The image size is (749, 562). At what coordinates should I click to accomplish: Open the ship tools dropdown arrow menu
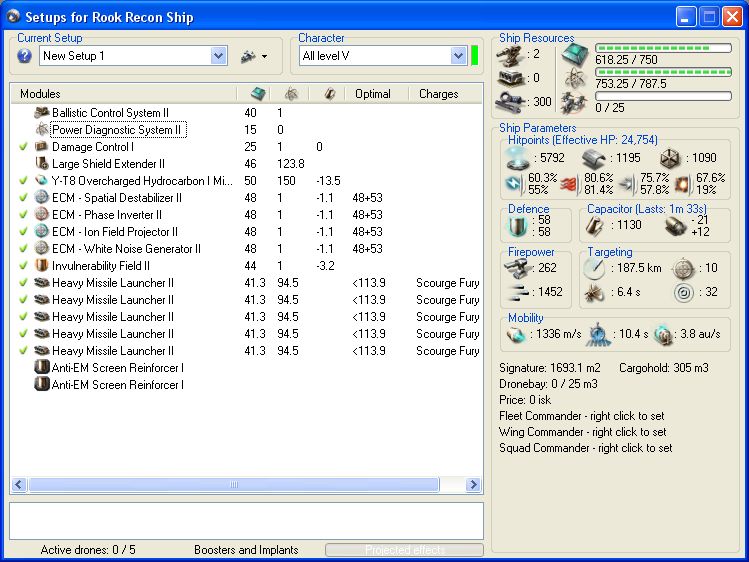pyautogui.click(x=264, y=57)
